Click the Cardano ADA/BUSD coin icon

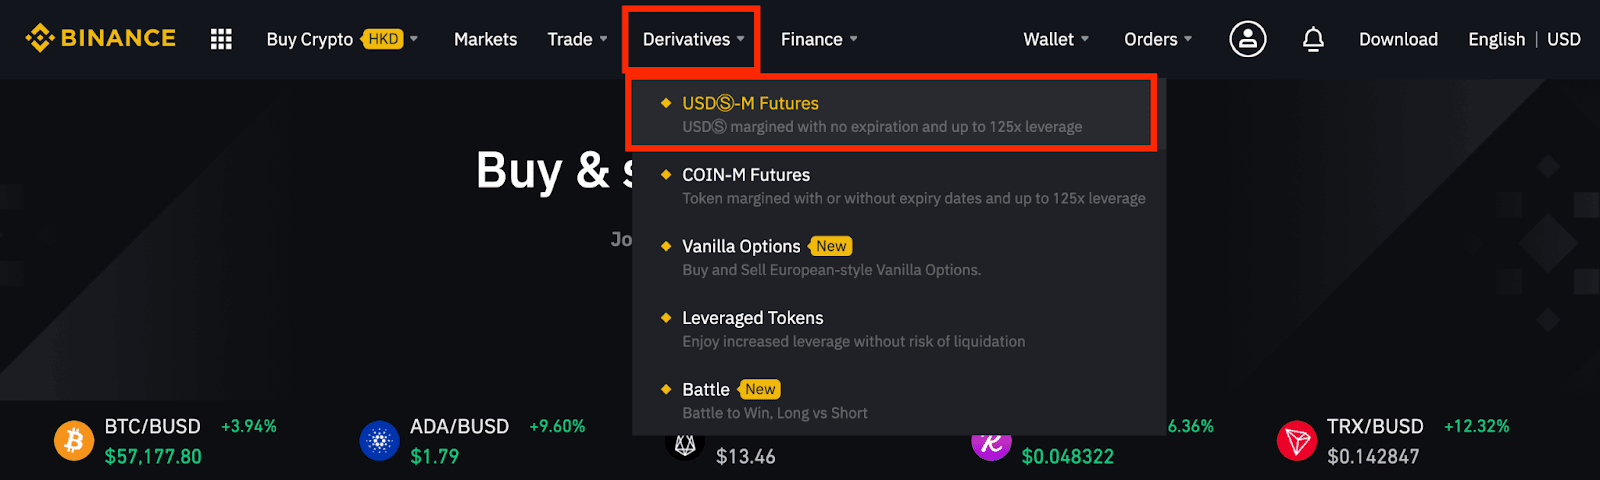point(379,440)
